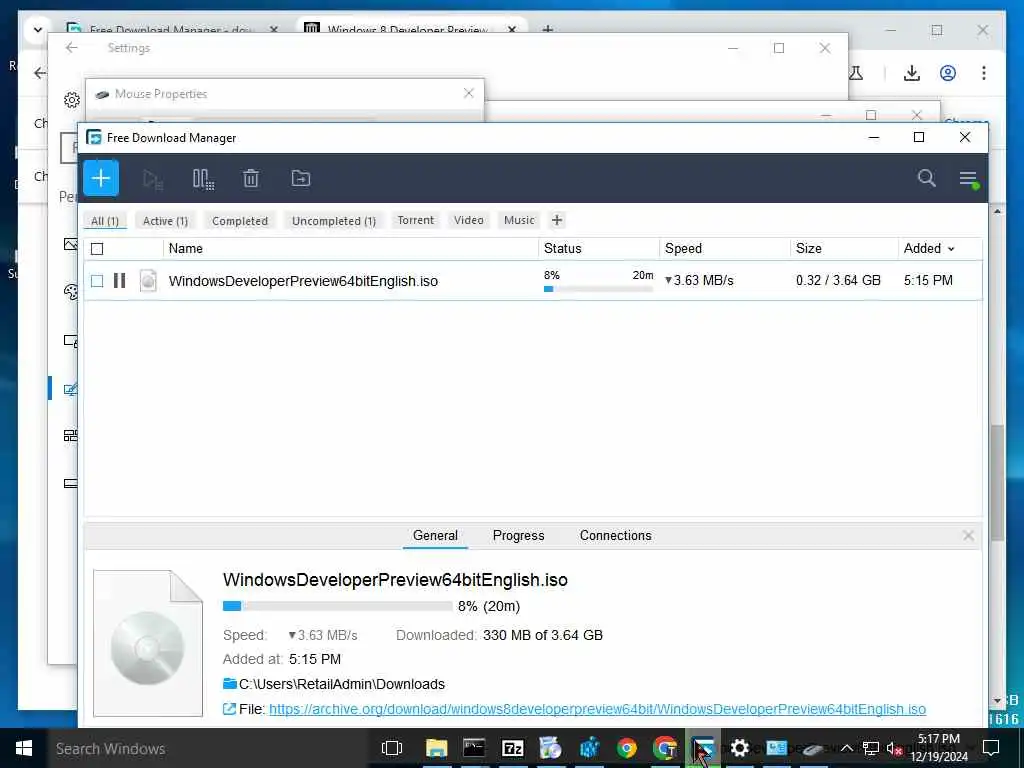This screenshot has width=1024, height=768.
Task: Click the move to folder toolbar icon
Action: pos(300,178)
